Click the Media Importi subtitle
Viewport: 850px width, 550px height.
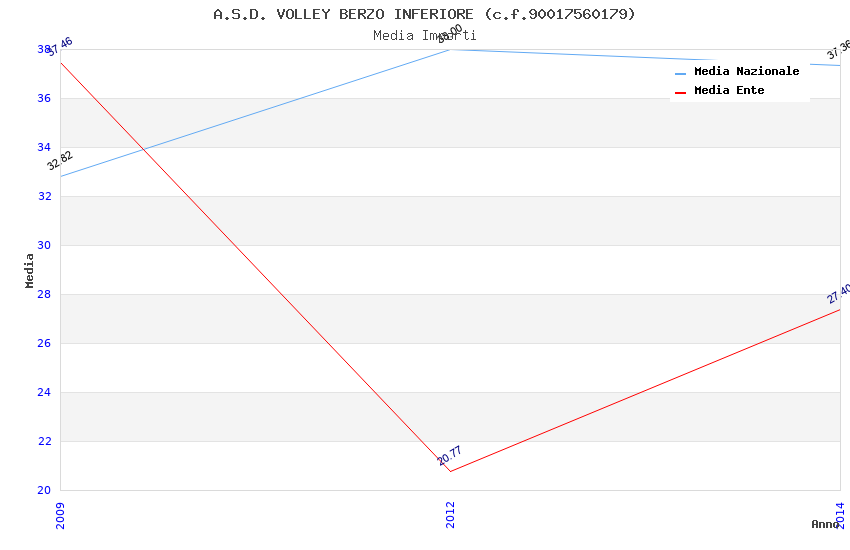(x=424, y=36)
